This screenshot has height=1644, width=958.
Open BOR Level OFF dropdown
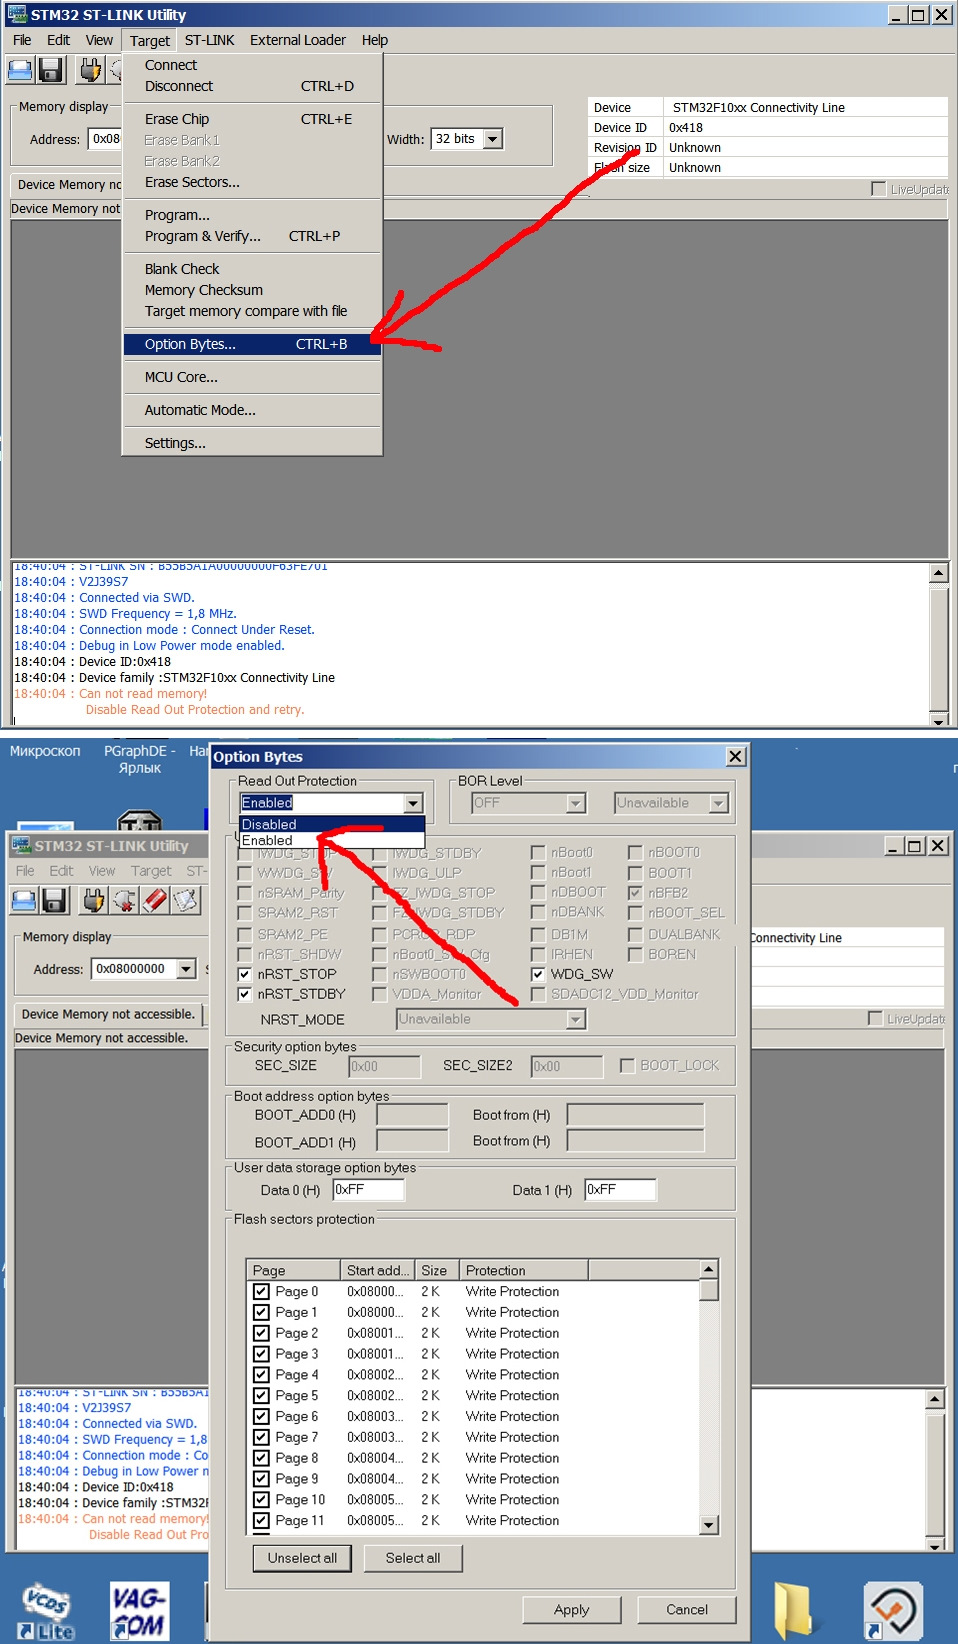tap(576, 803)
